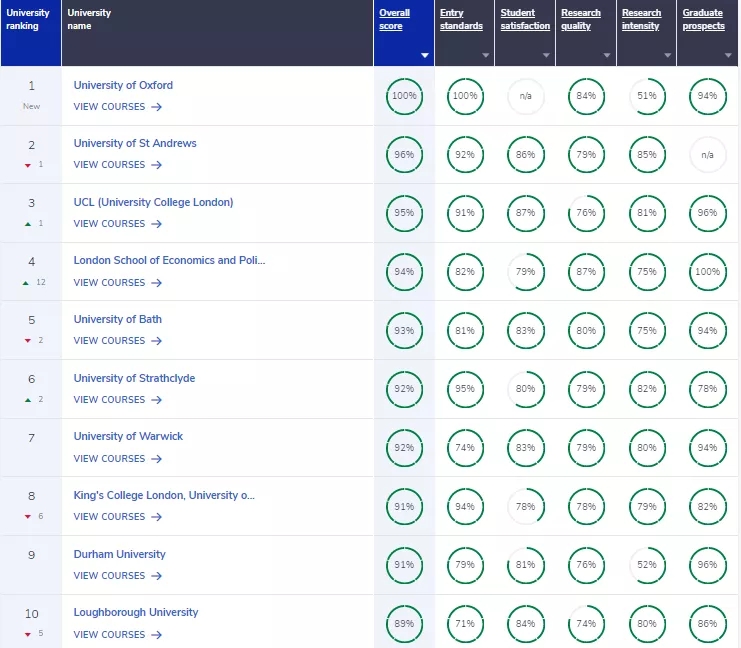Open UCL (University College London) page
This screenshot has height=648, width=741.
coord(153,202)
